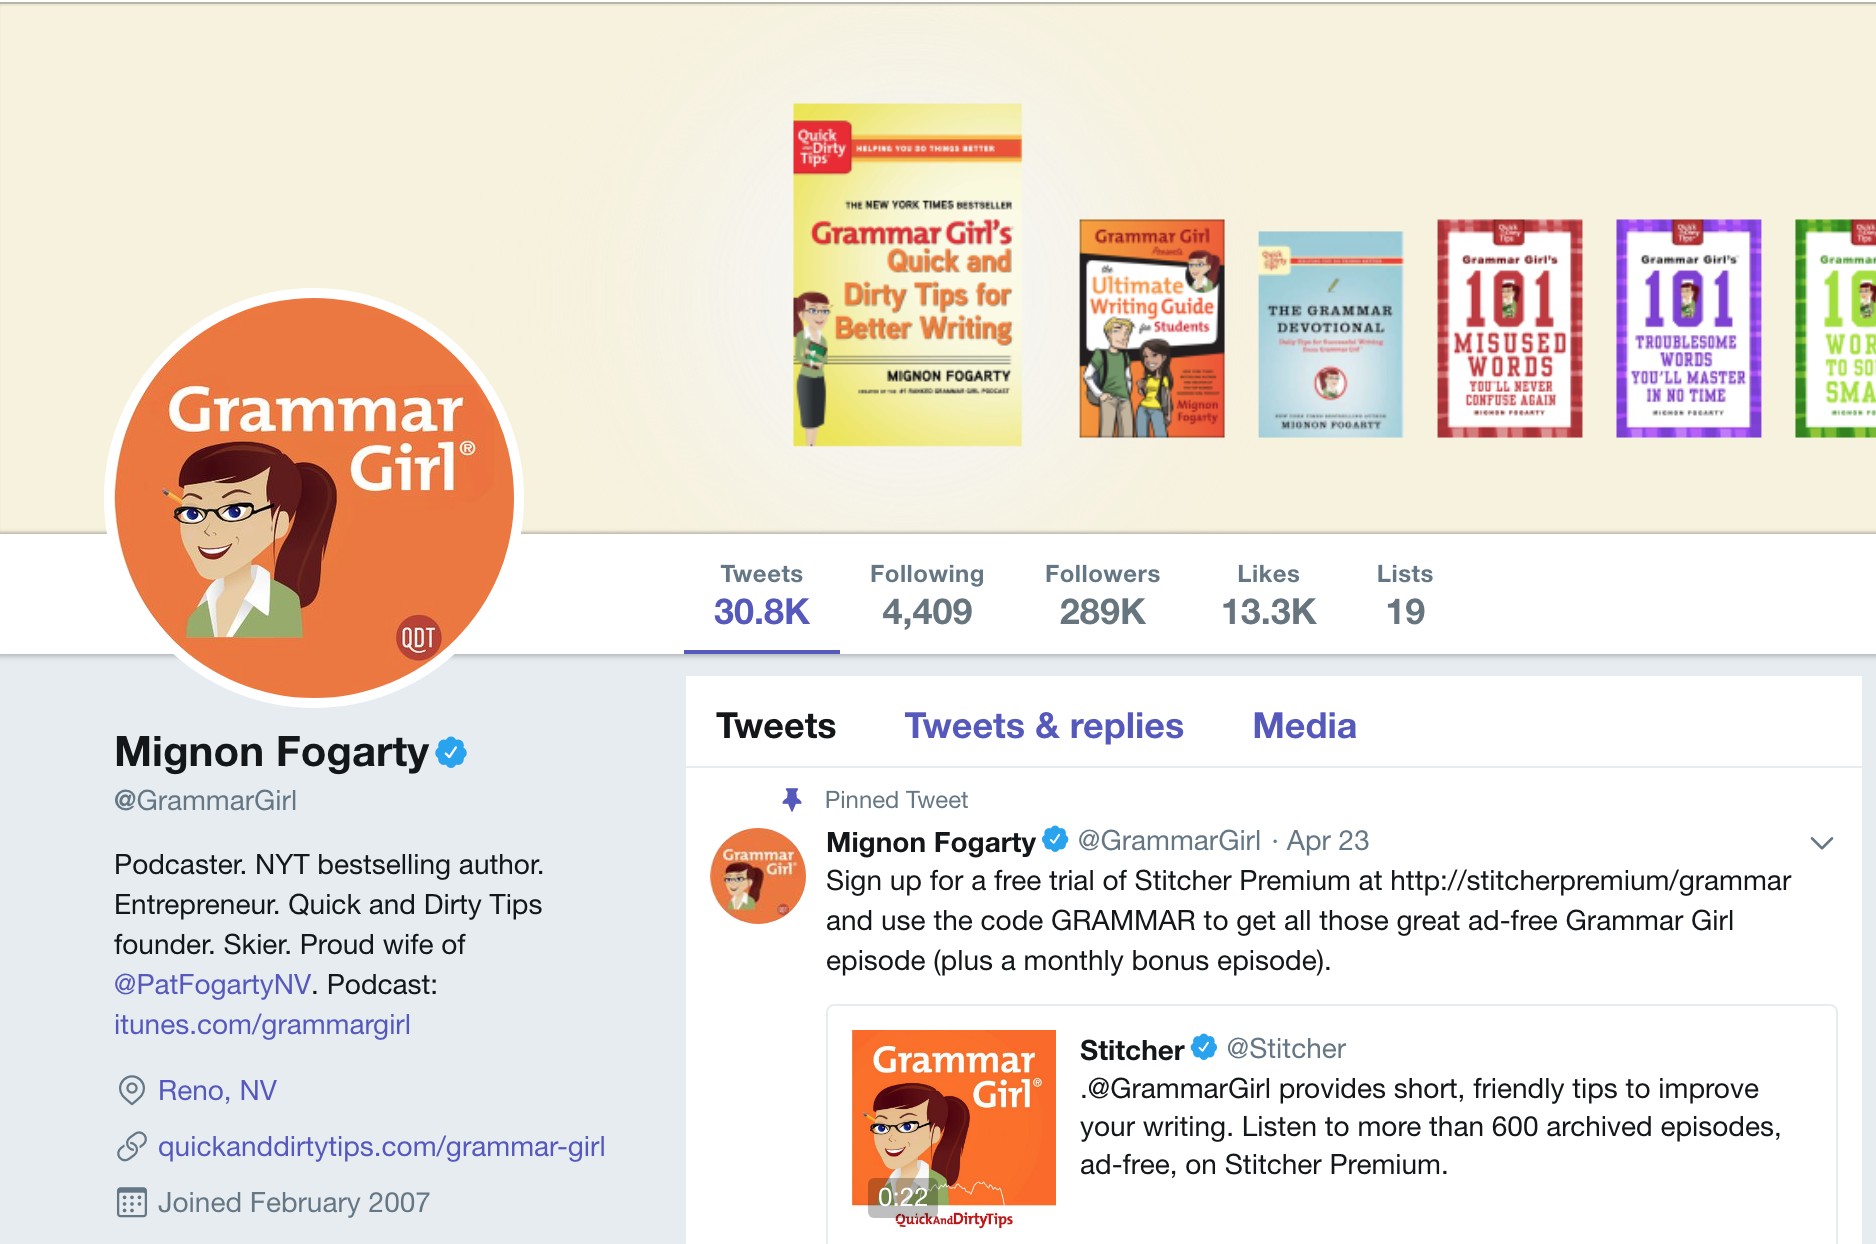Click the calendar icon beside Joined February 2007
The image size is (1876, 1244).
coord(131,1202)
